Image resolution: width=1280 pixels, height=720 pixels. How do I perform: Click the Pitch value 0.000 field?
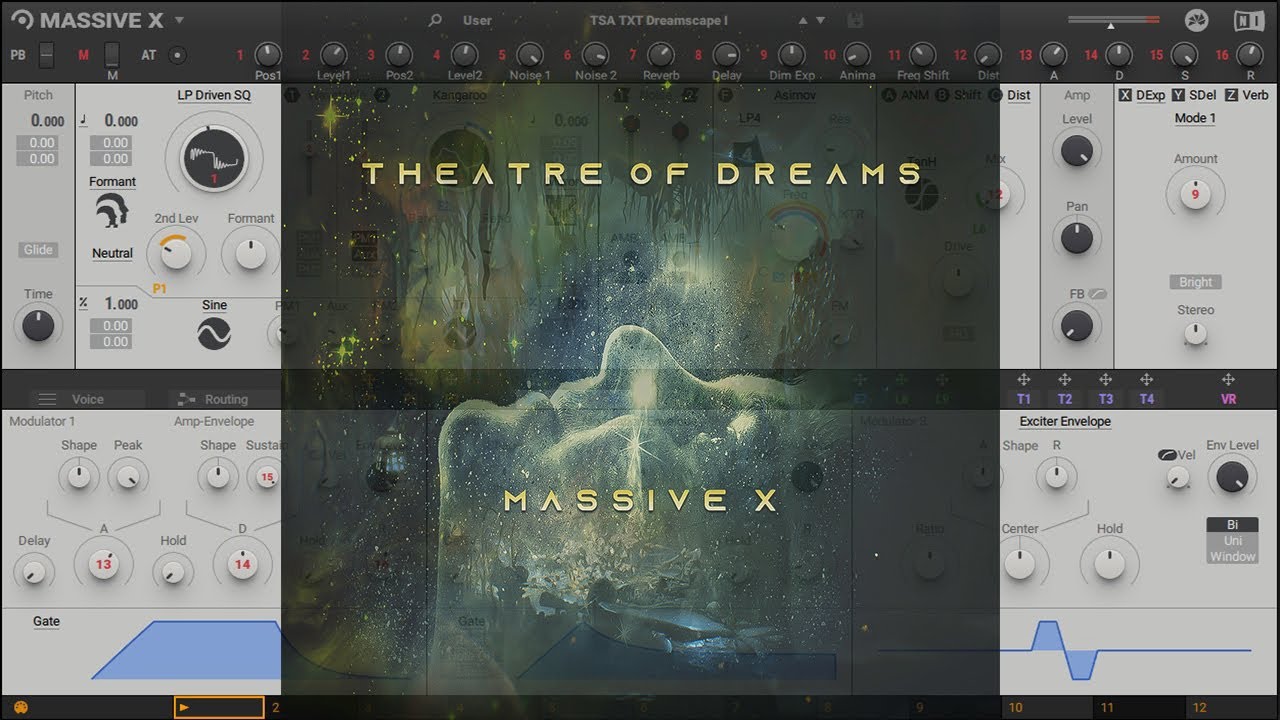click(47, 121)
